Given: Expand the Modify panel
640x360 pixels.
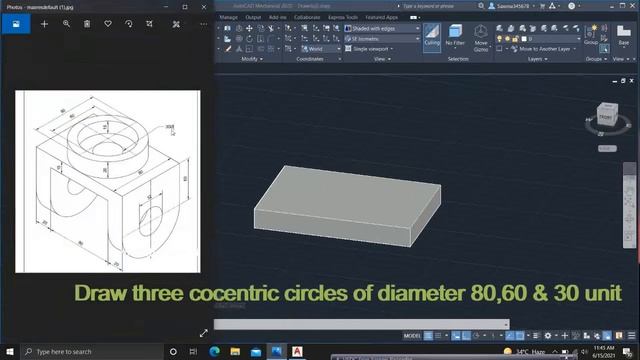Looking at the screenshot, I should tap(252, 59).
